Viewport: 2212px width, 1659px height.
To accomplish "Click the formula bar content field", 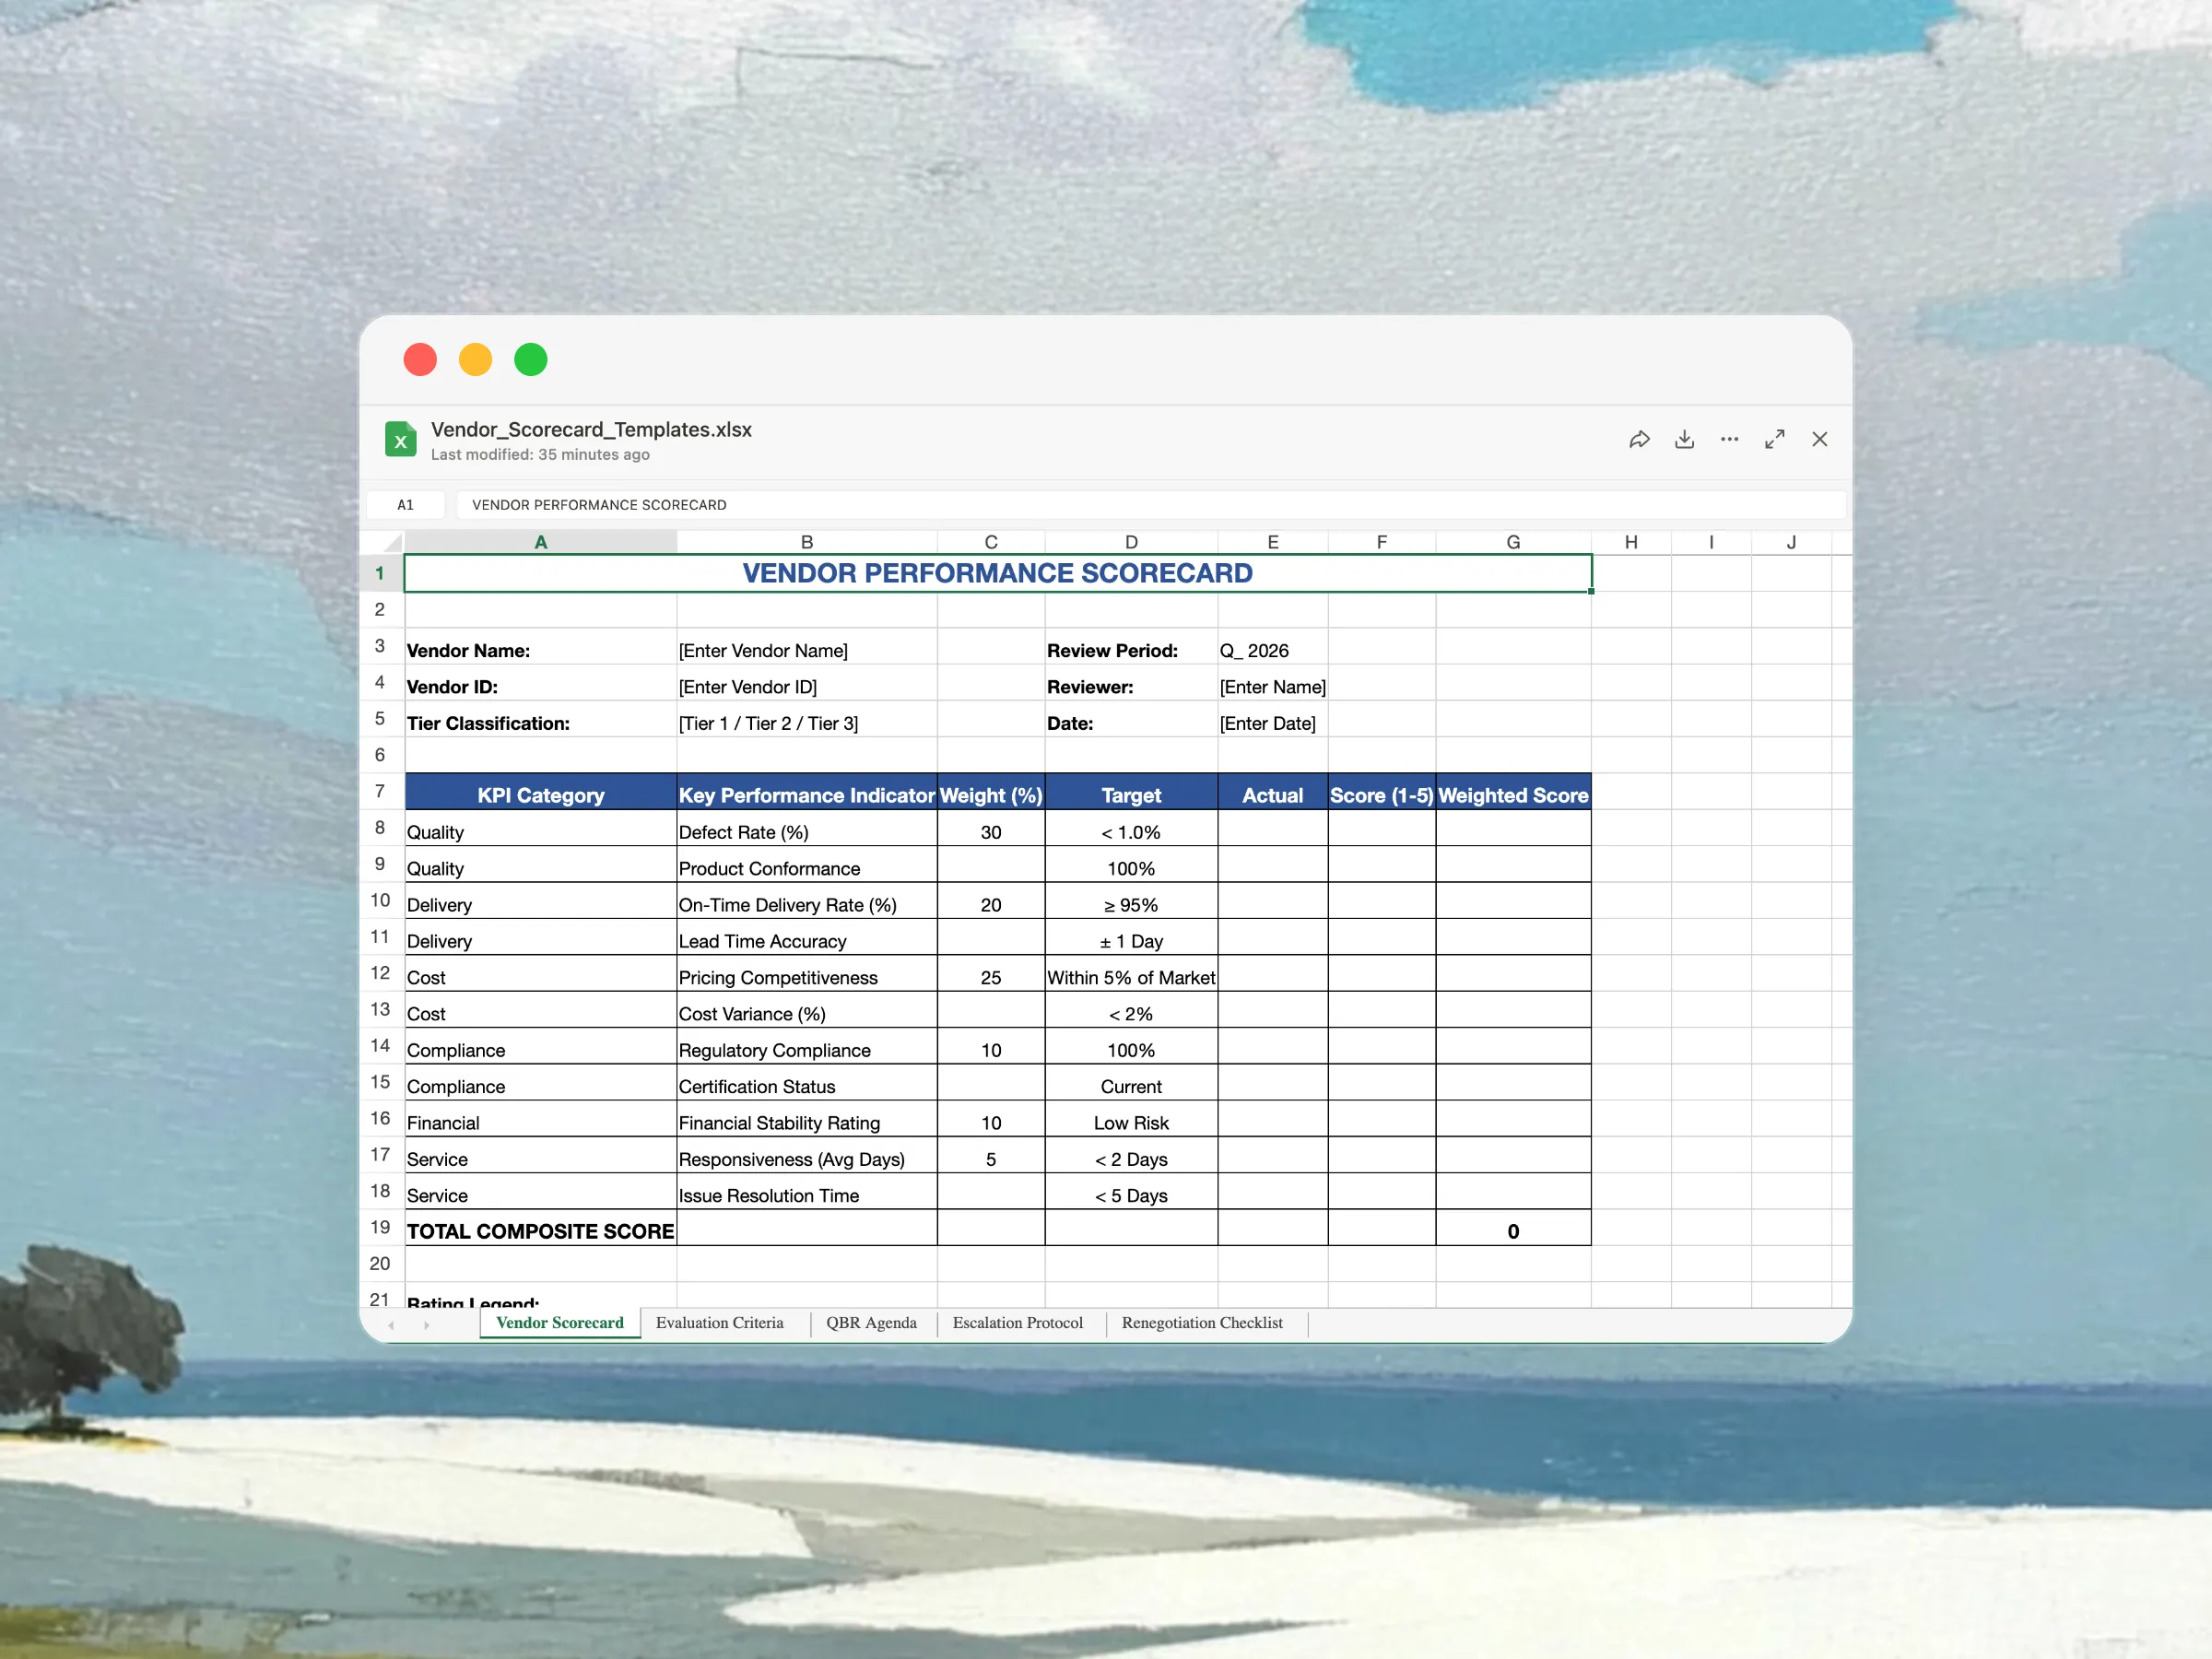I will pyautogui.click(x=1150, y=505).
